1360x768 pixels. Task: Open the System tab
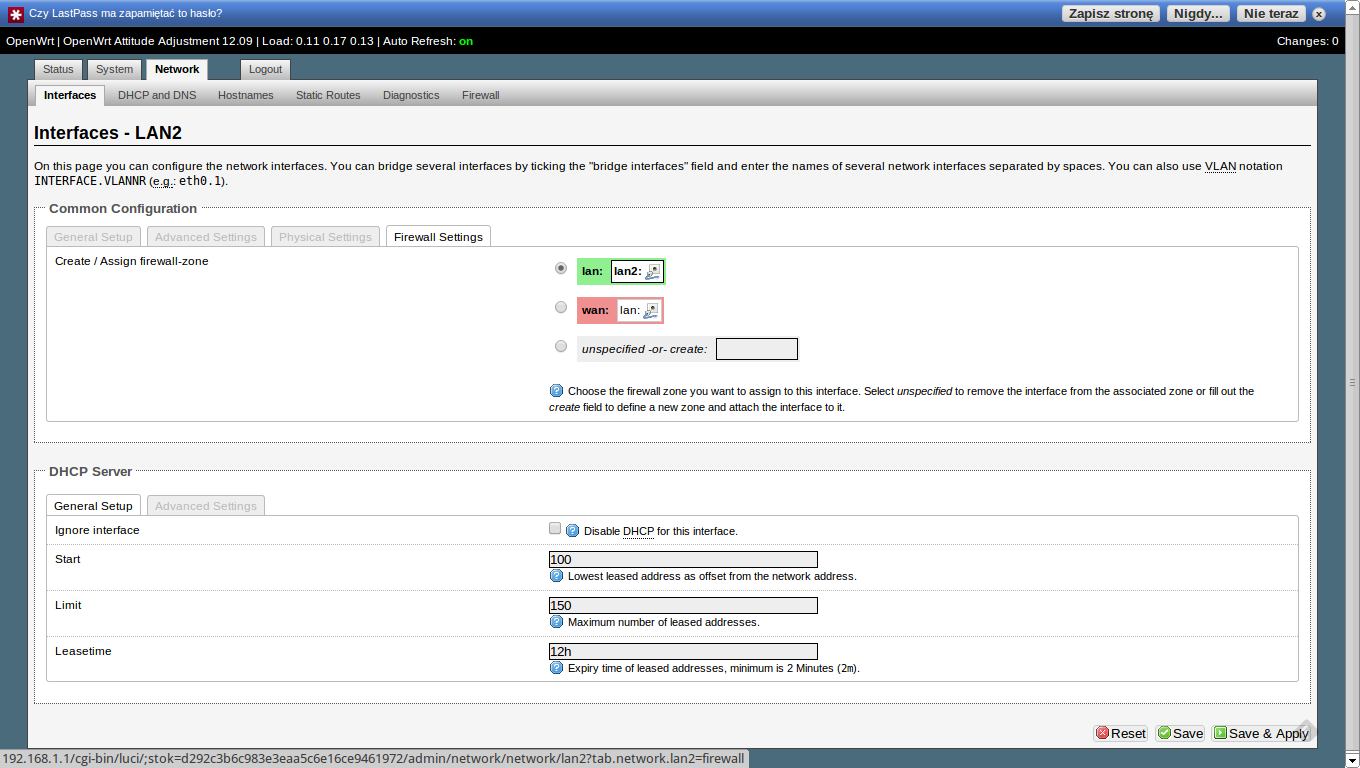coord(114,69)
